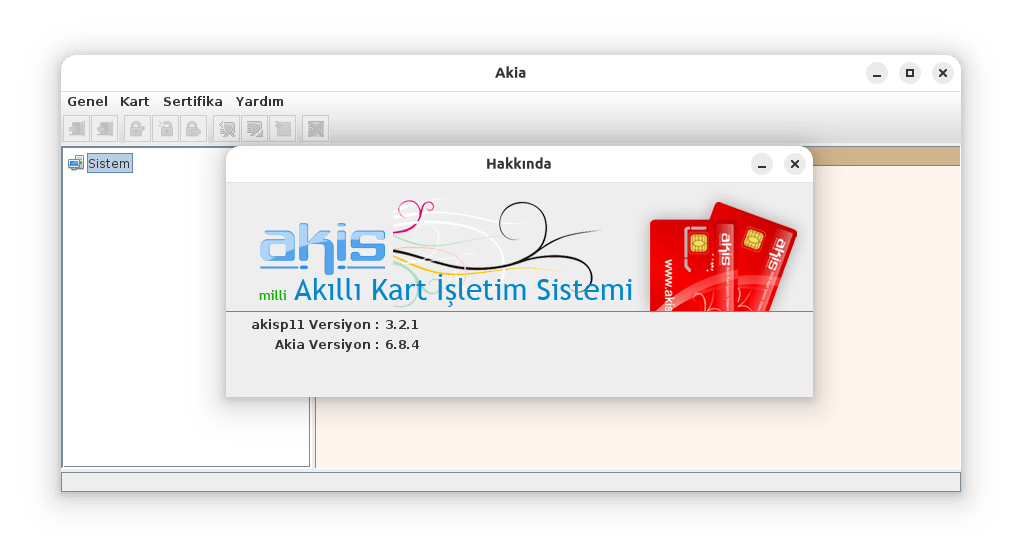Click the certificate-with-left-arrow toolbar icon
This screenshot has width=1022, height=559.
tap(227, 128)
